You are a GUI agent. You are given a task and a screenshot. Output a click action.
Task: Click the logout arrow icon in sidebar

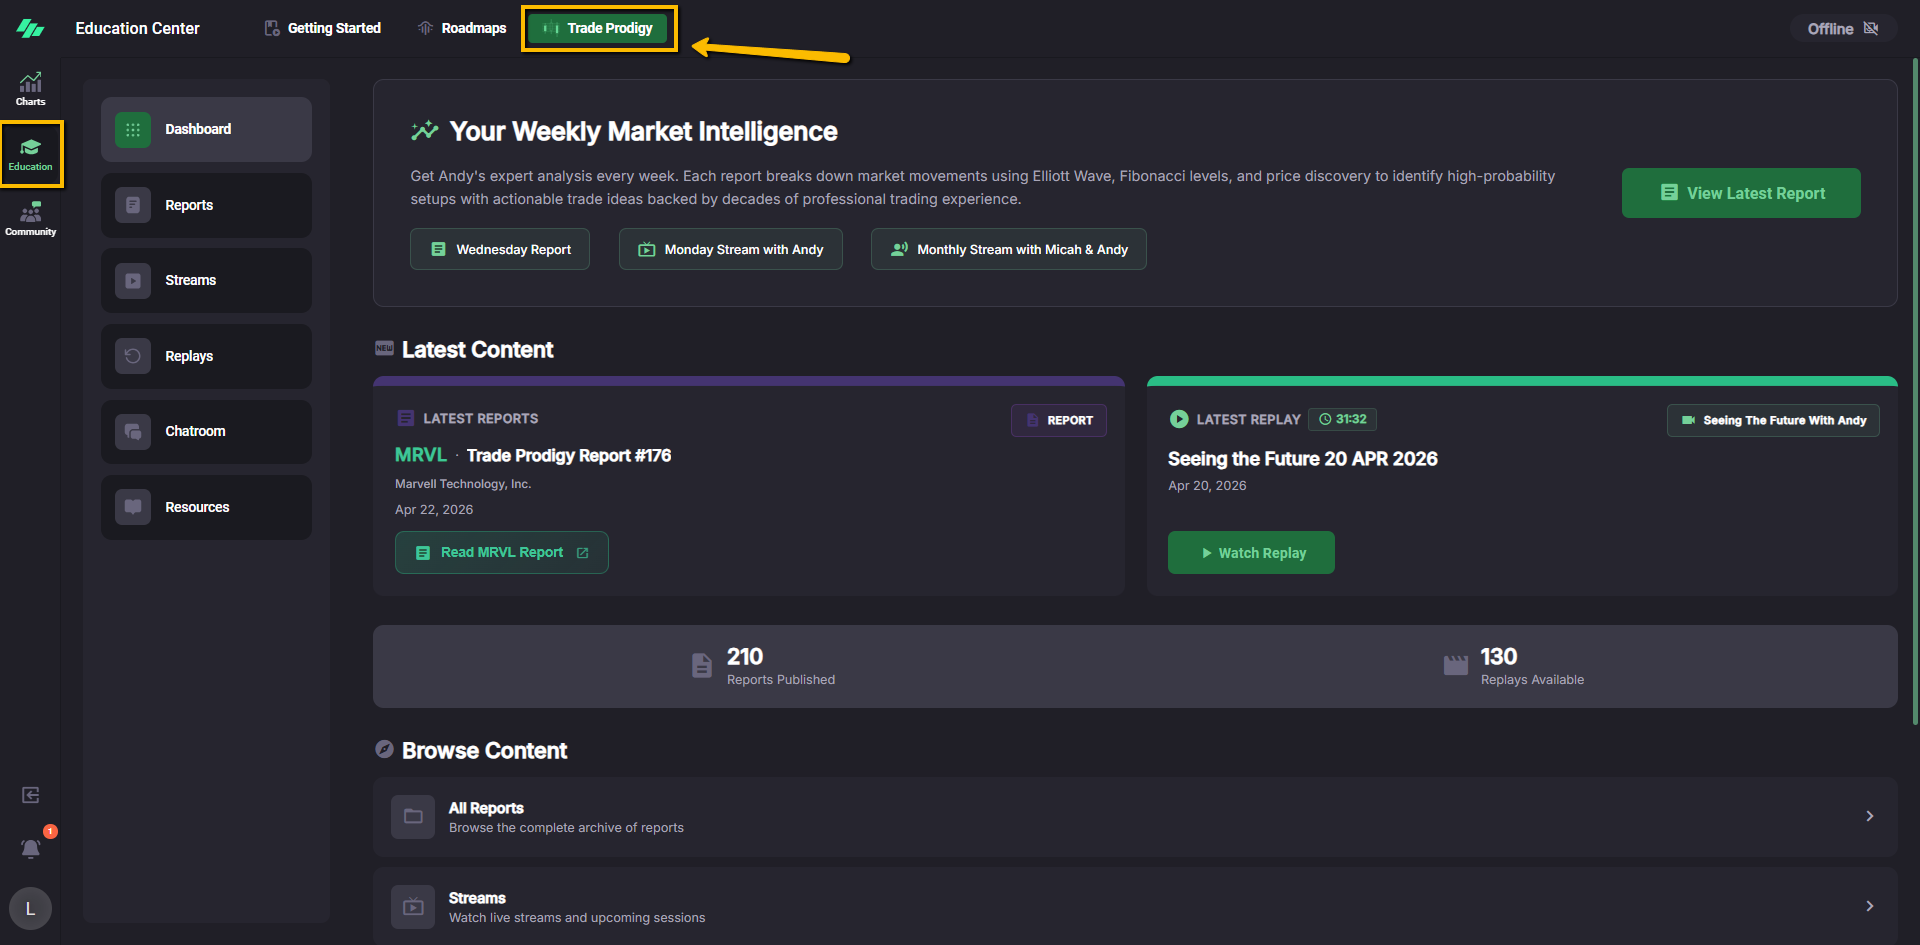31,795
